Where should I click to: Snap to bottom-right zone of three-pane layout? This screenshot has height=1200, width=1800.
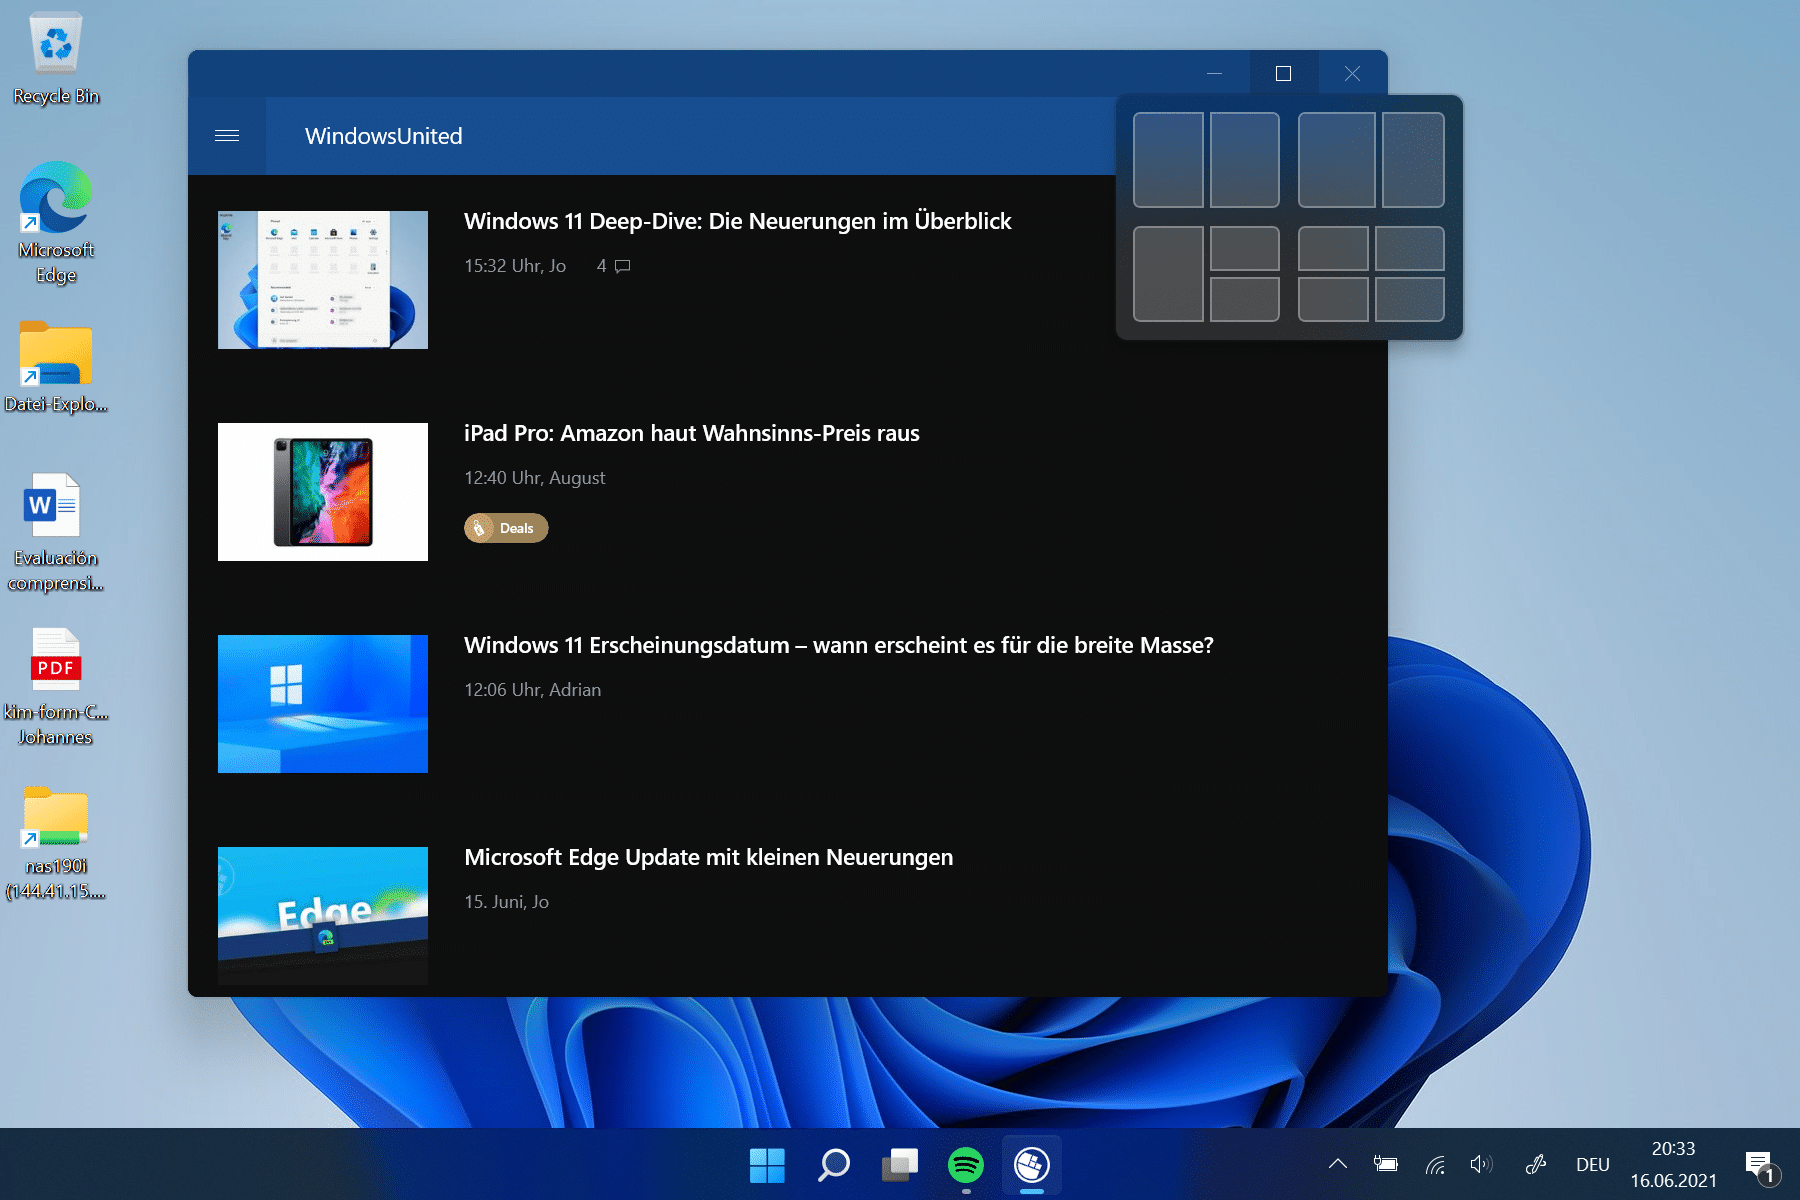pos(1245,299)
